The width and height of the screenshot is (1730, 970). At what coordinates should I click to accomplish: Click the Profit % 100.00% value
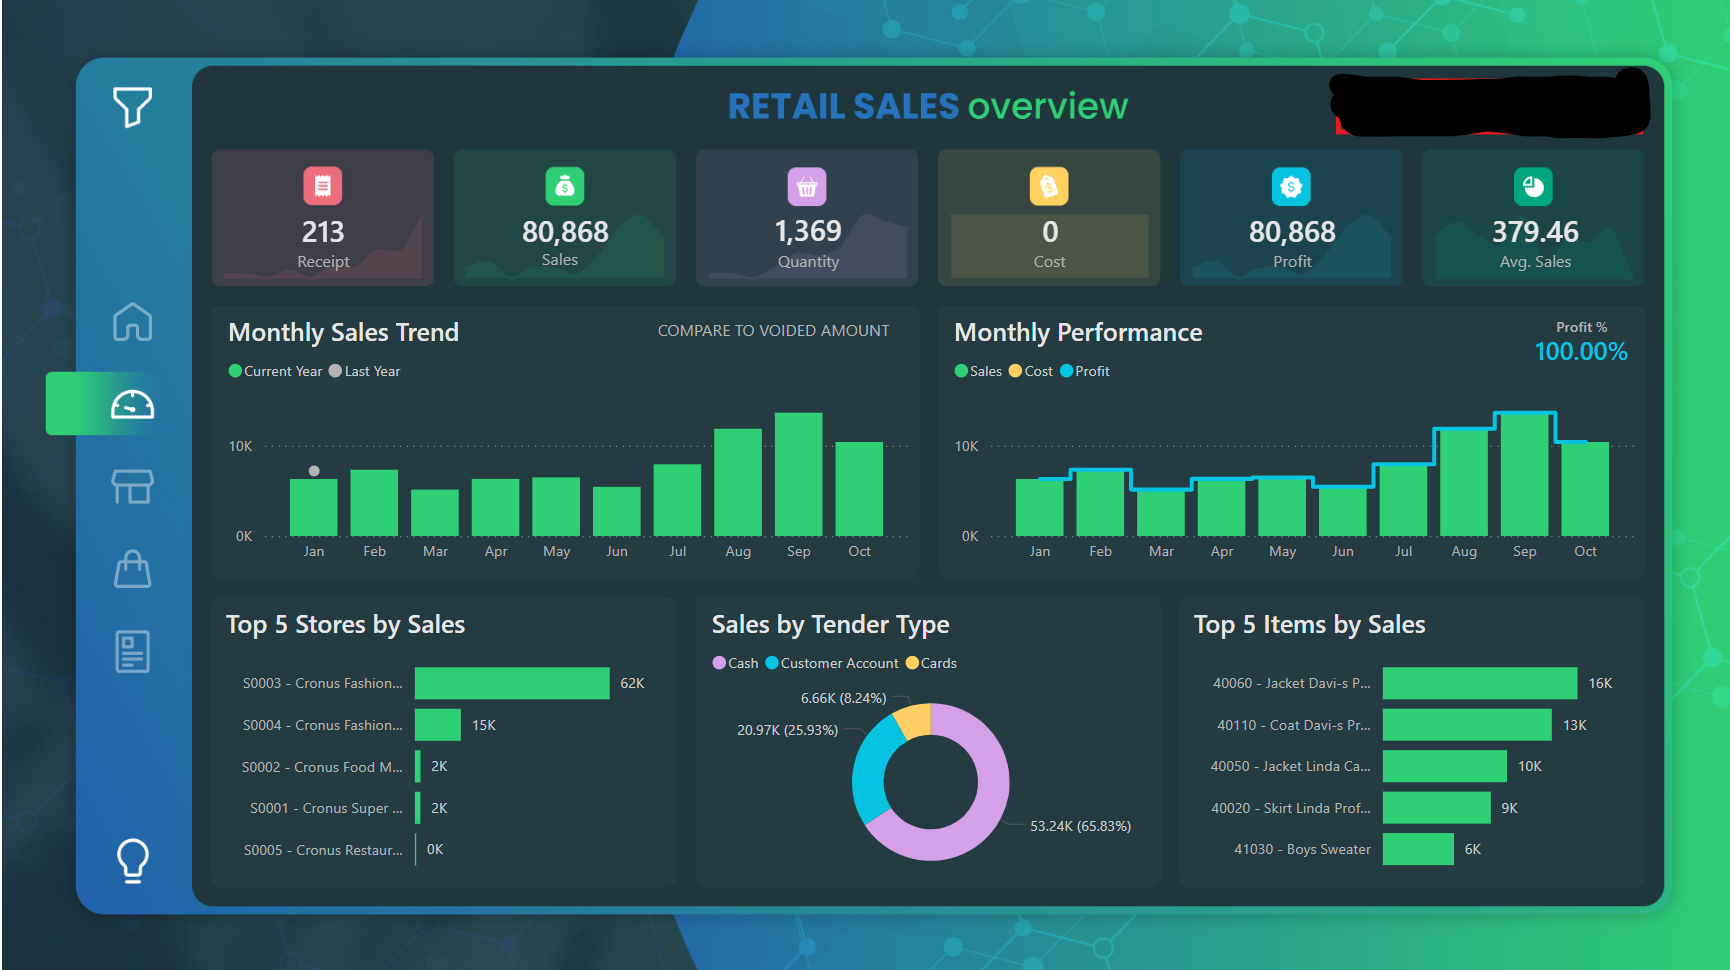click(x=1580, y=352)
